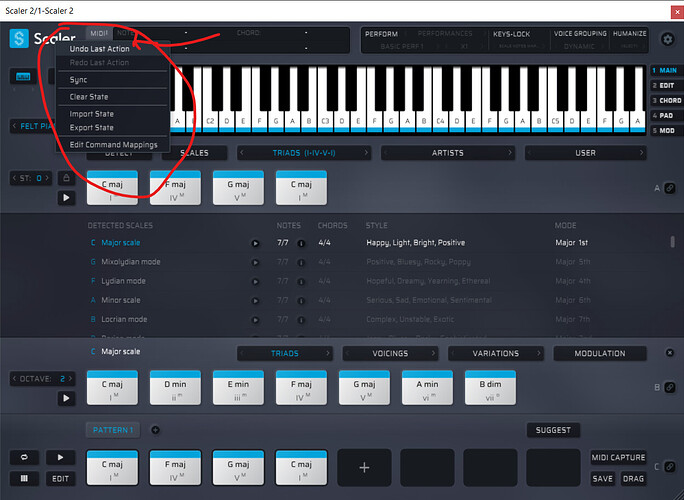The width and height of the screenshot is (684, 500).
Task: Click the section A link icon
Action: [670, 188]
